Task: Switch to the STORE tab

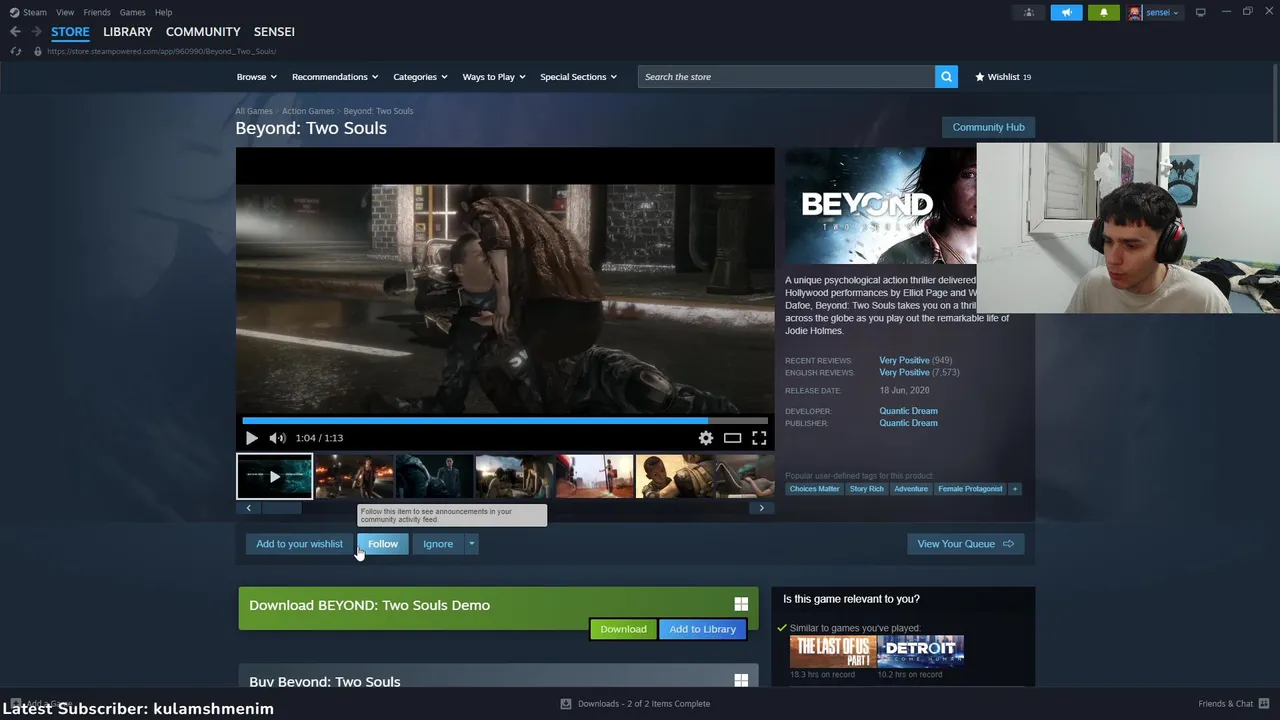Action: tap(70, 32)
